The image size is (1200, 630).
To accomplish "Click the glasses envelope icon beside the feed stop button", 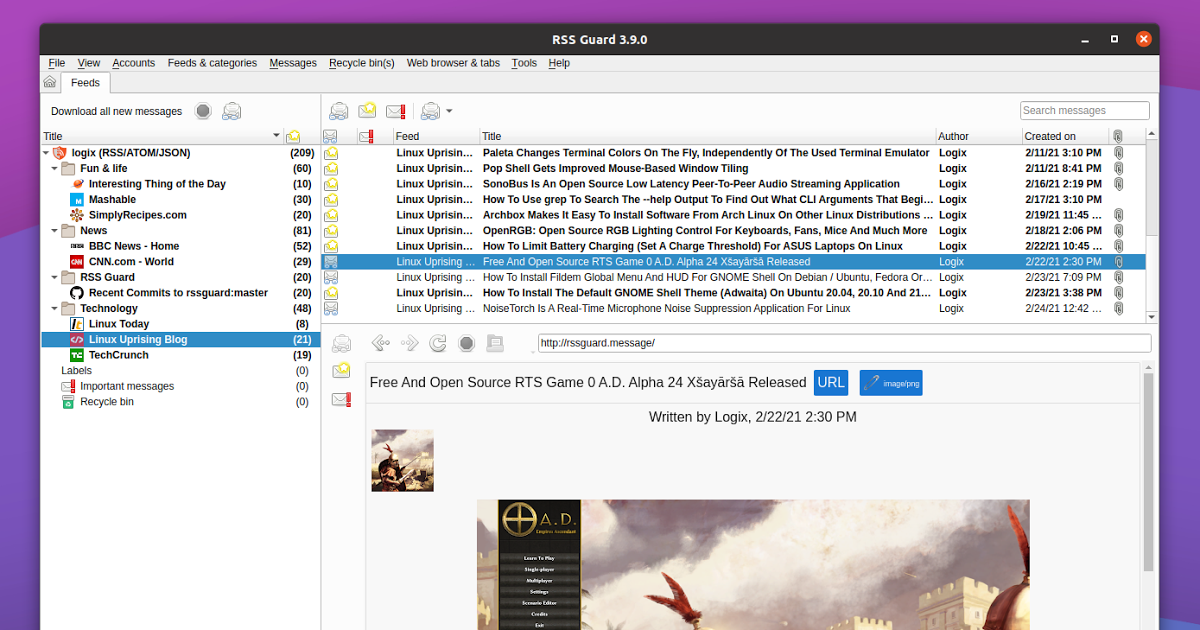I will pos(232,111).
